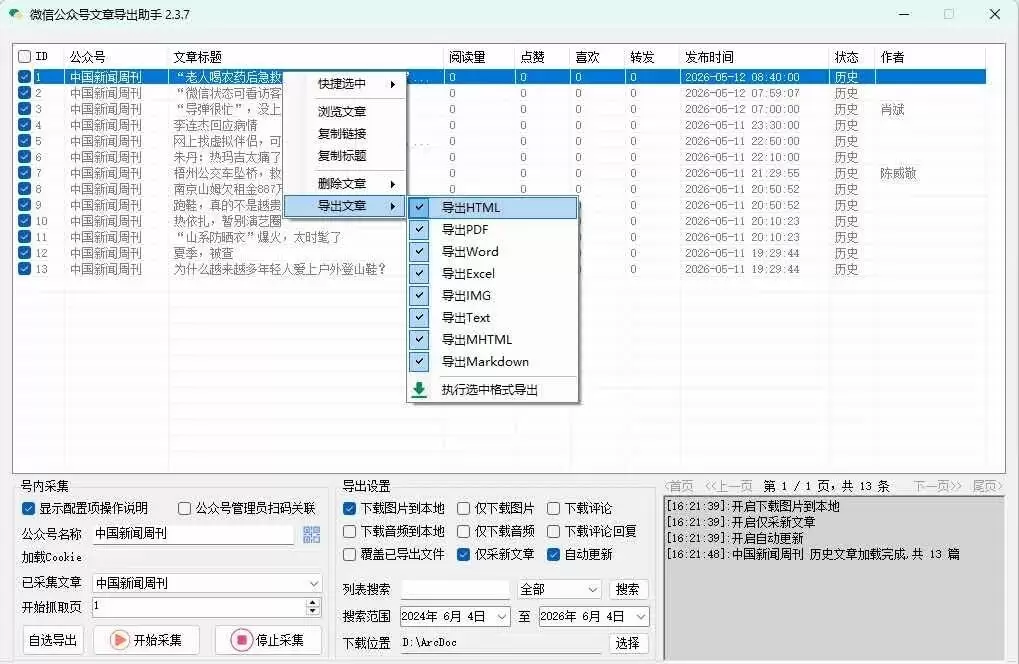Click the 自选导出 button
The height and width of the screenshot is (664, 1019).
[53, 640]
